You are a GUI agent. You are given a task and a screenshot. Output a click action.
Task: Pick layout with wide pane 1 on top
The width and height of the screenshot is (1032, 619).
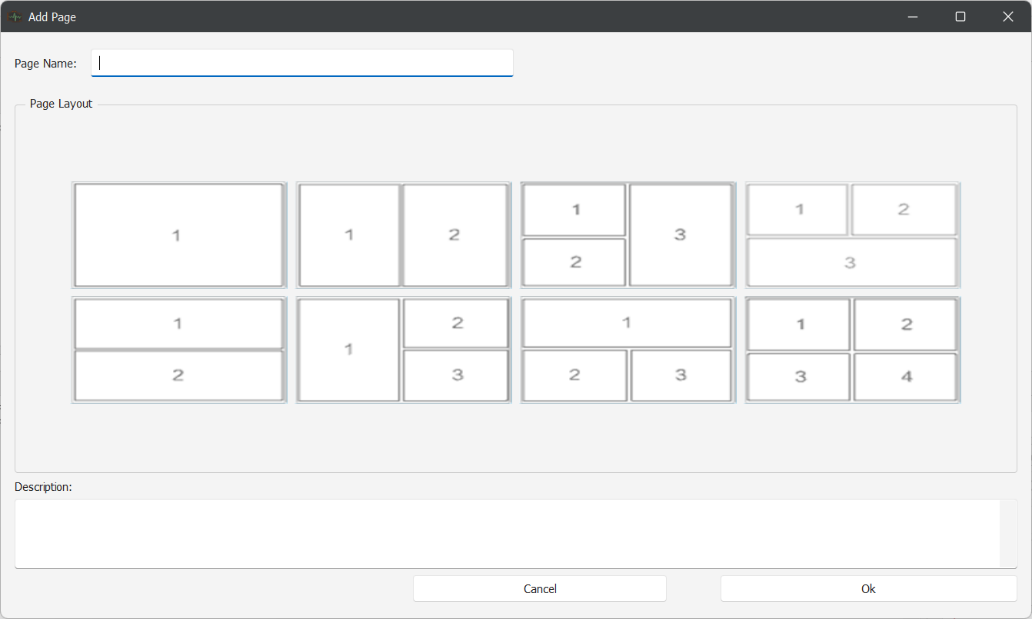pos(628,350)
